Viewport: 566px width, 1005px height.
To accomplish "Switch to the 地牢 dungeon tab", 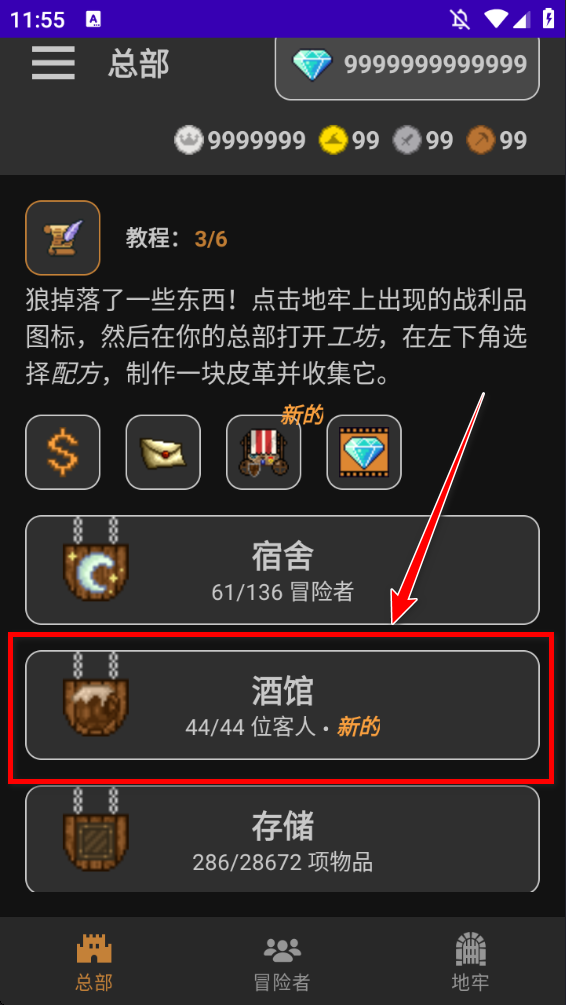I will (x=470, y=961).
